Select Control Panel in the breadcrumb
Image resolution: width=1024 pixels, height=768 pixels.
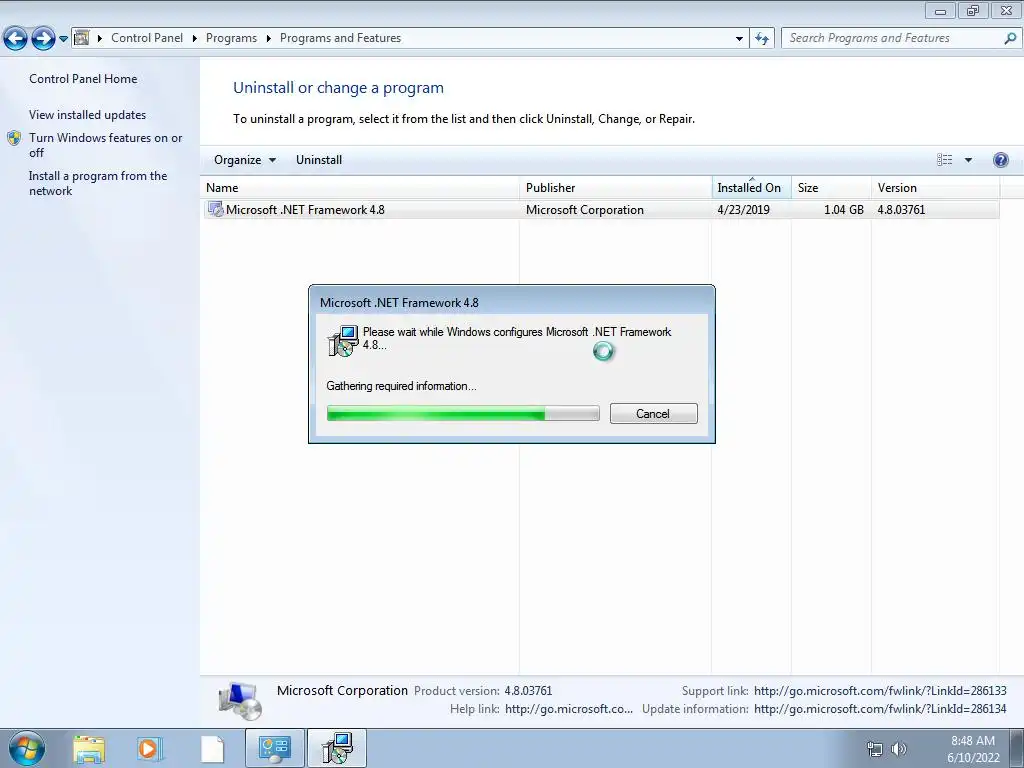(147, 38)
